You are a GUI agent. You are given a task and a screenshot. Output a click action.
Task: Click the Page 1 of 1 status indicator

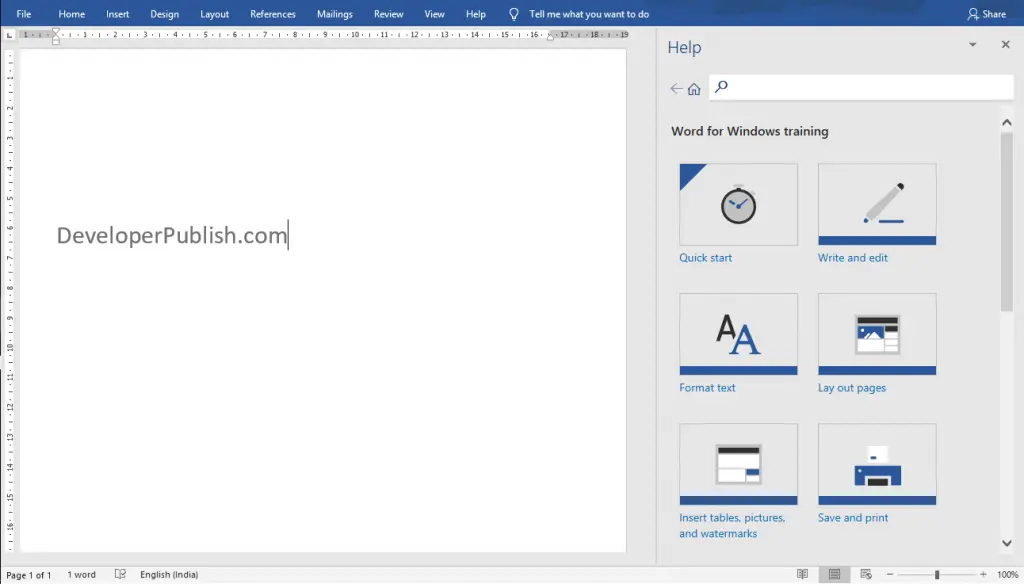tap(29, 575)
